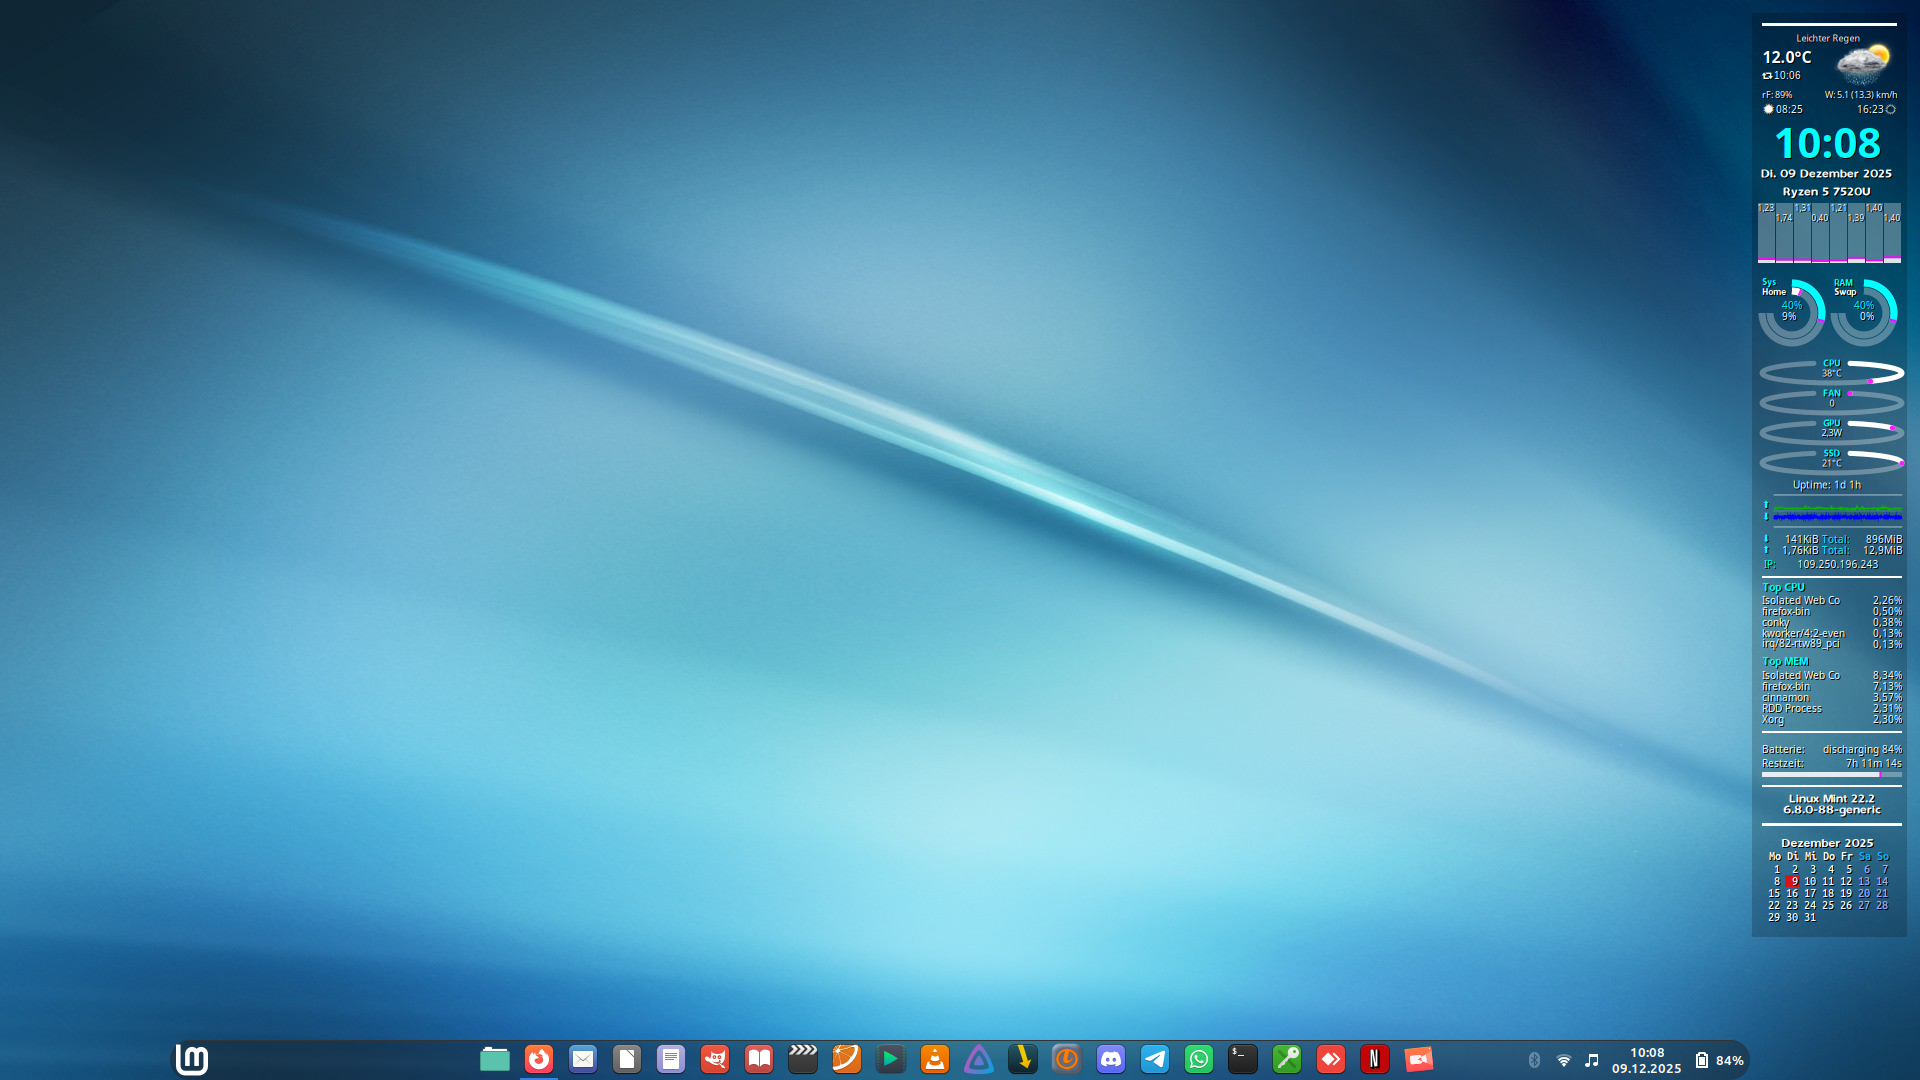Image resolution: width=1920 pixels, height=1080 pixels.
Task: Open Telegram messenger
Action: coord(1155,1059)
